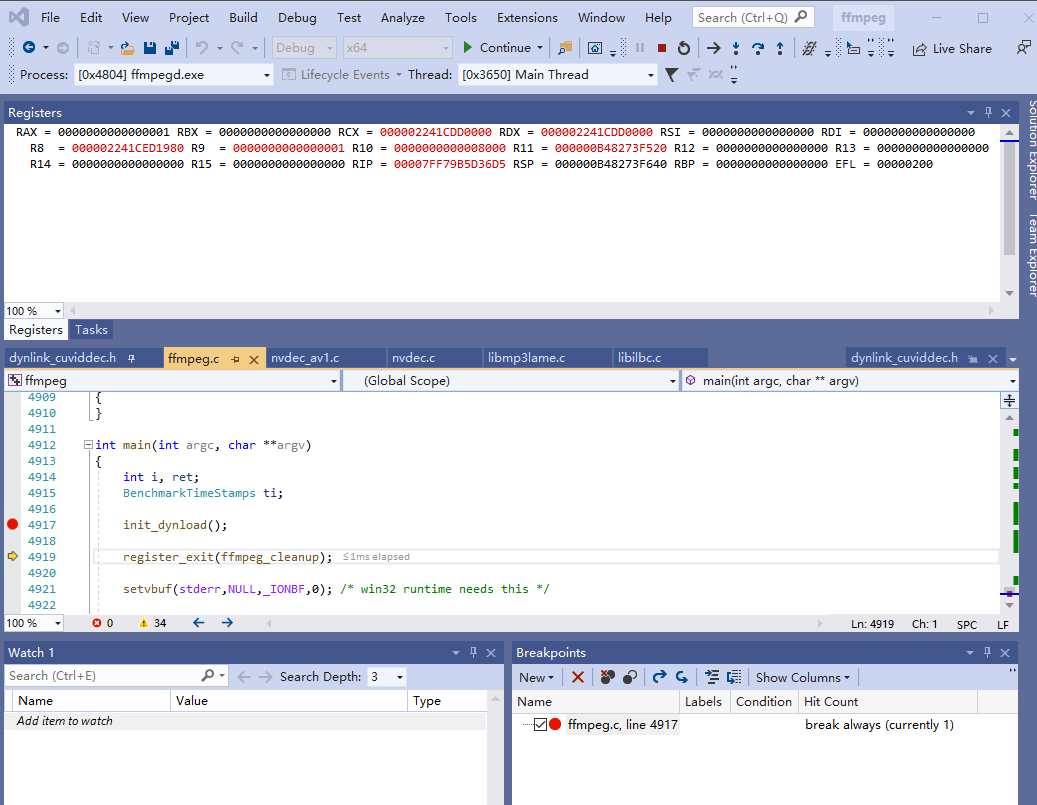1037x805 pixels.
Task: Click the Step Over icon
Action: pyautogui.click(x=758, y=48)
